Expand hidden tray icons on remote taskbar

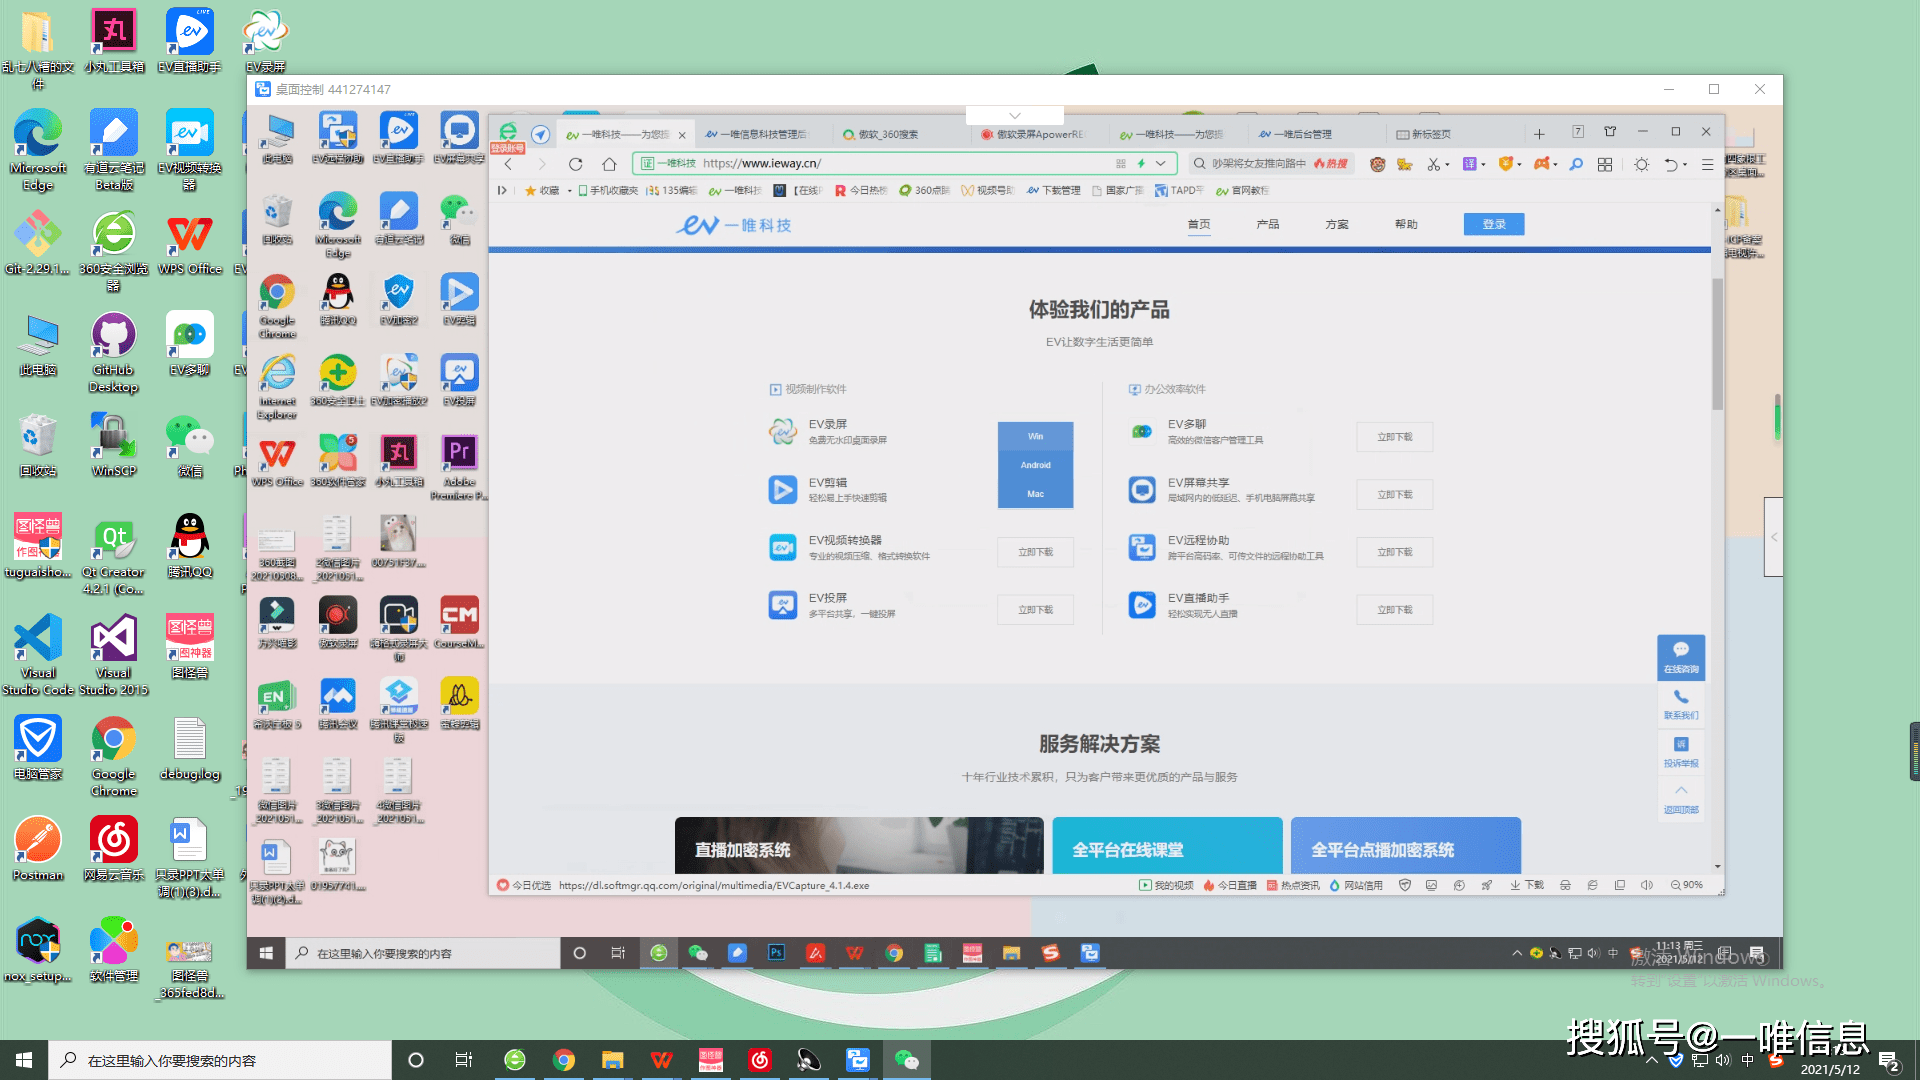1517,953
